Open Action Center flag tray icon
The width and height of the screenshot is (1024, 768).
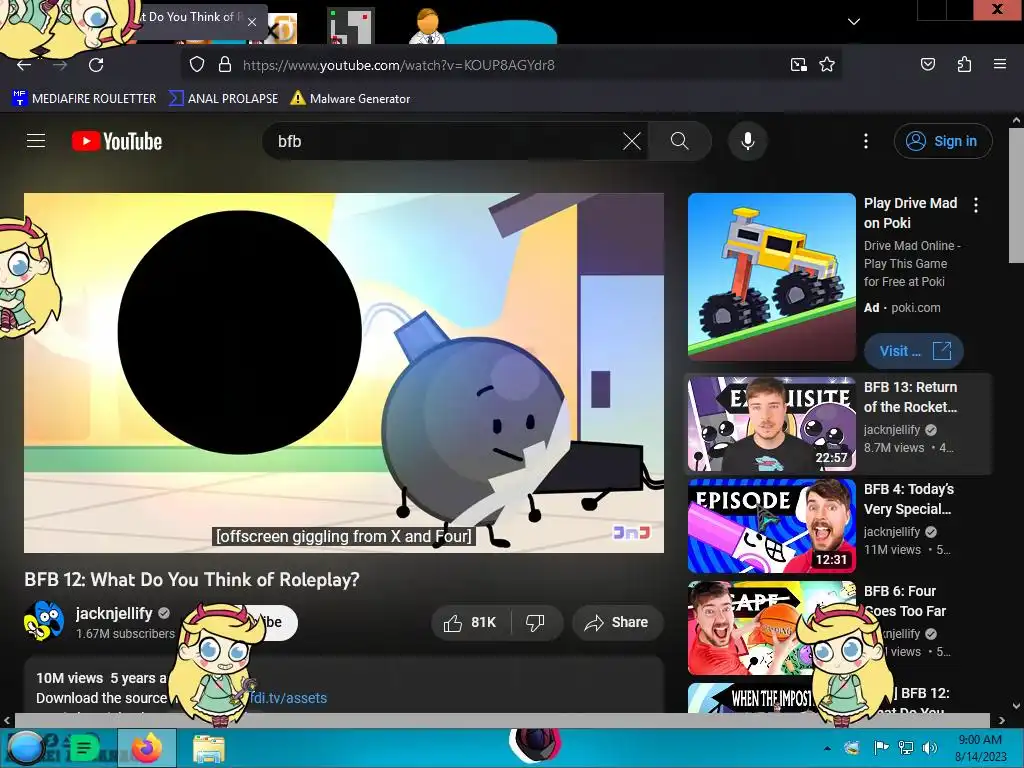coord(880,748)
